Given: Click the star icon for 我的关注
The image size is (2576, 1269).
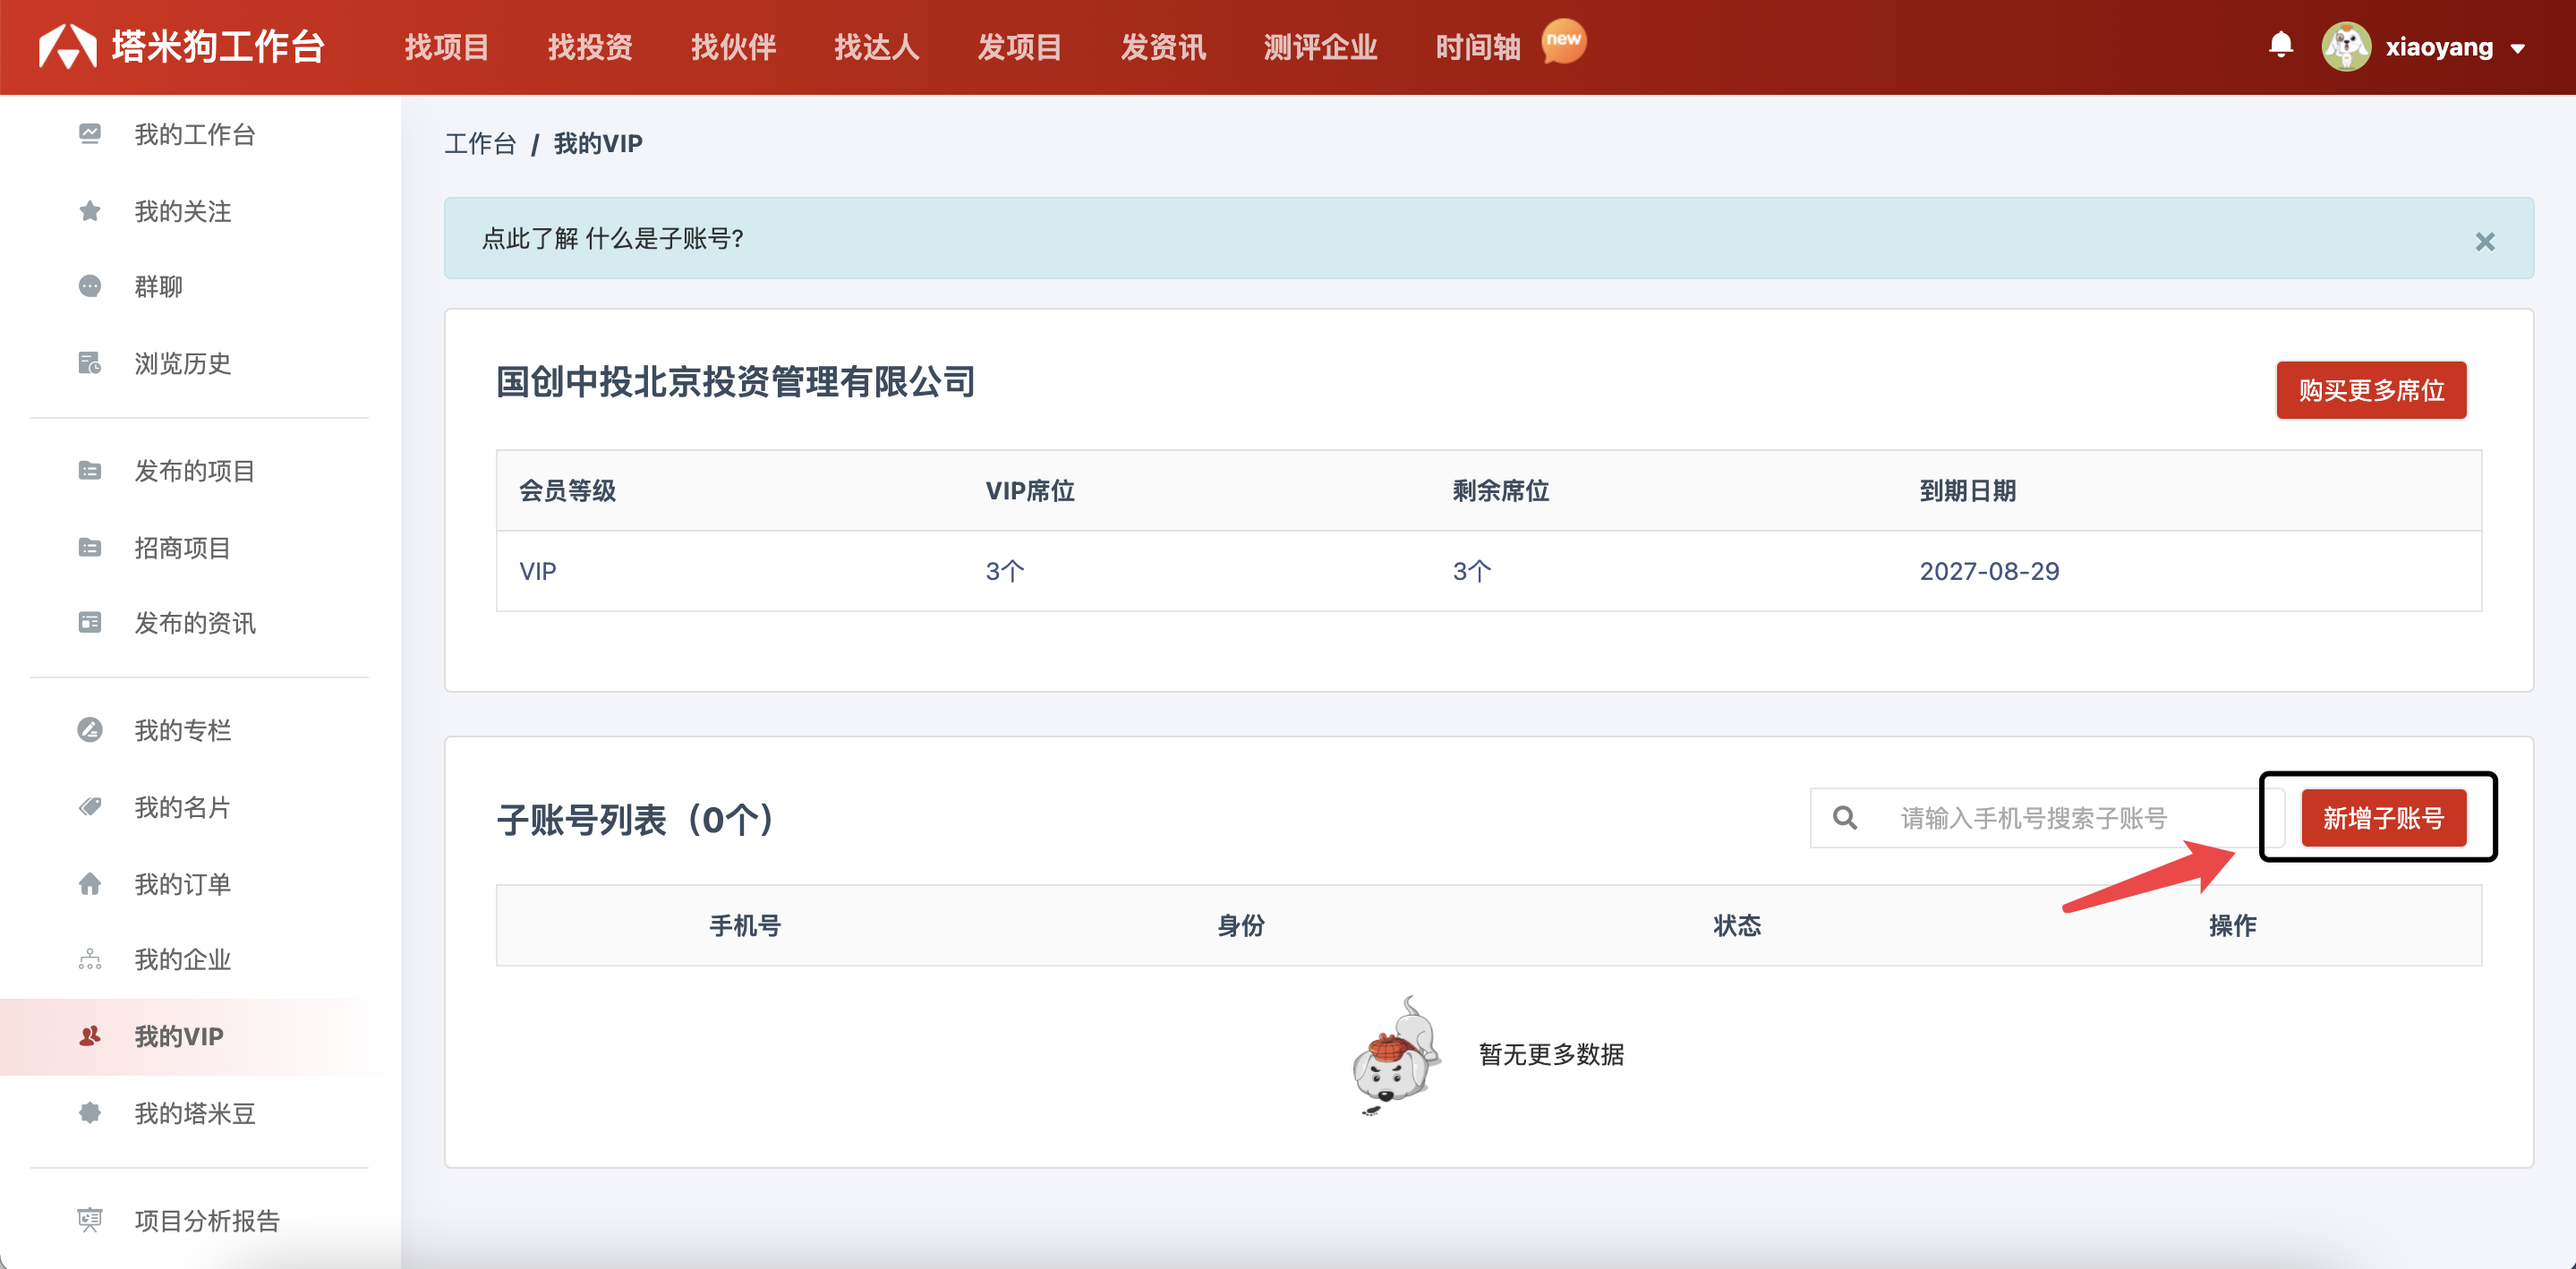Looking at the screenshot, I should pyautogui.click(x=90, y=211).
